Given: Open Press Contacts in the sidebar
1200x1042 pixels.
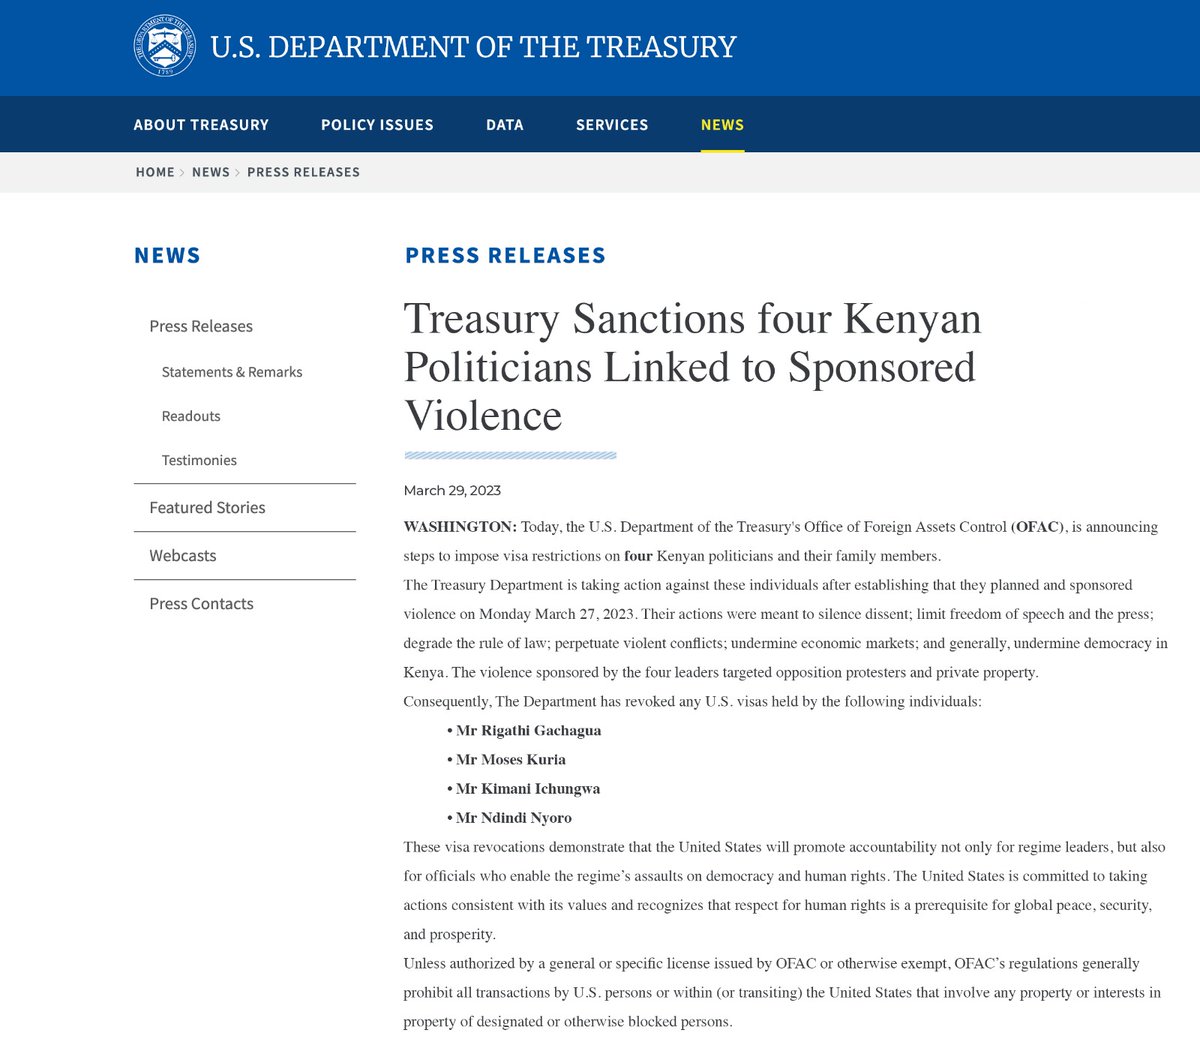Looking at the screenshot, I should pyautogui.click(x=201, y=604).
